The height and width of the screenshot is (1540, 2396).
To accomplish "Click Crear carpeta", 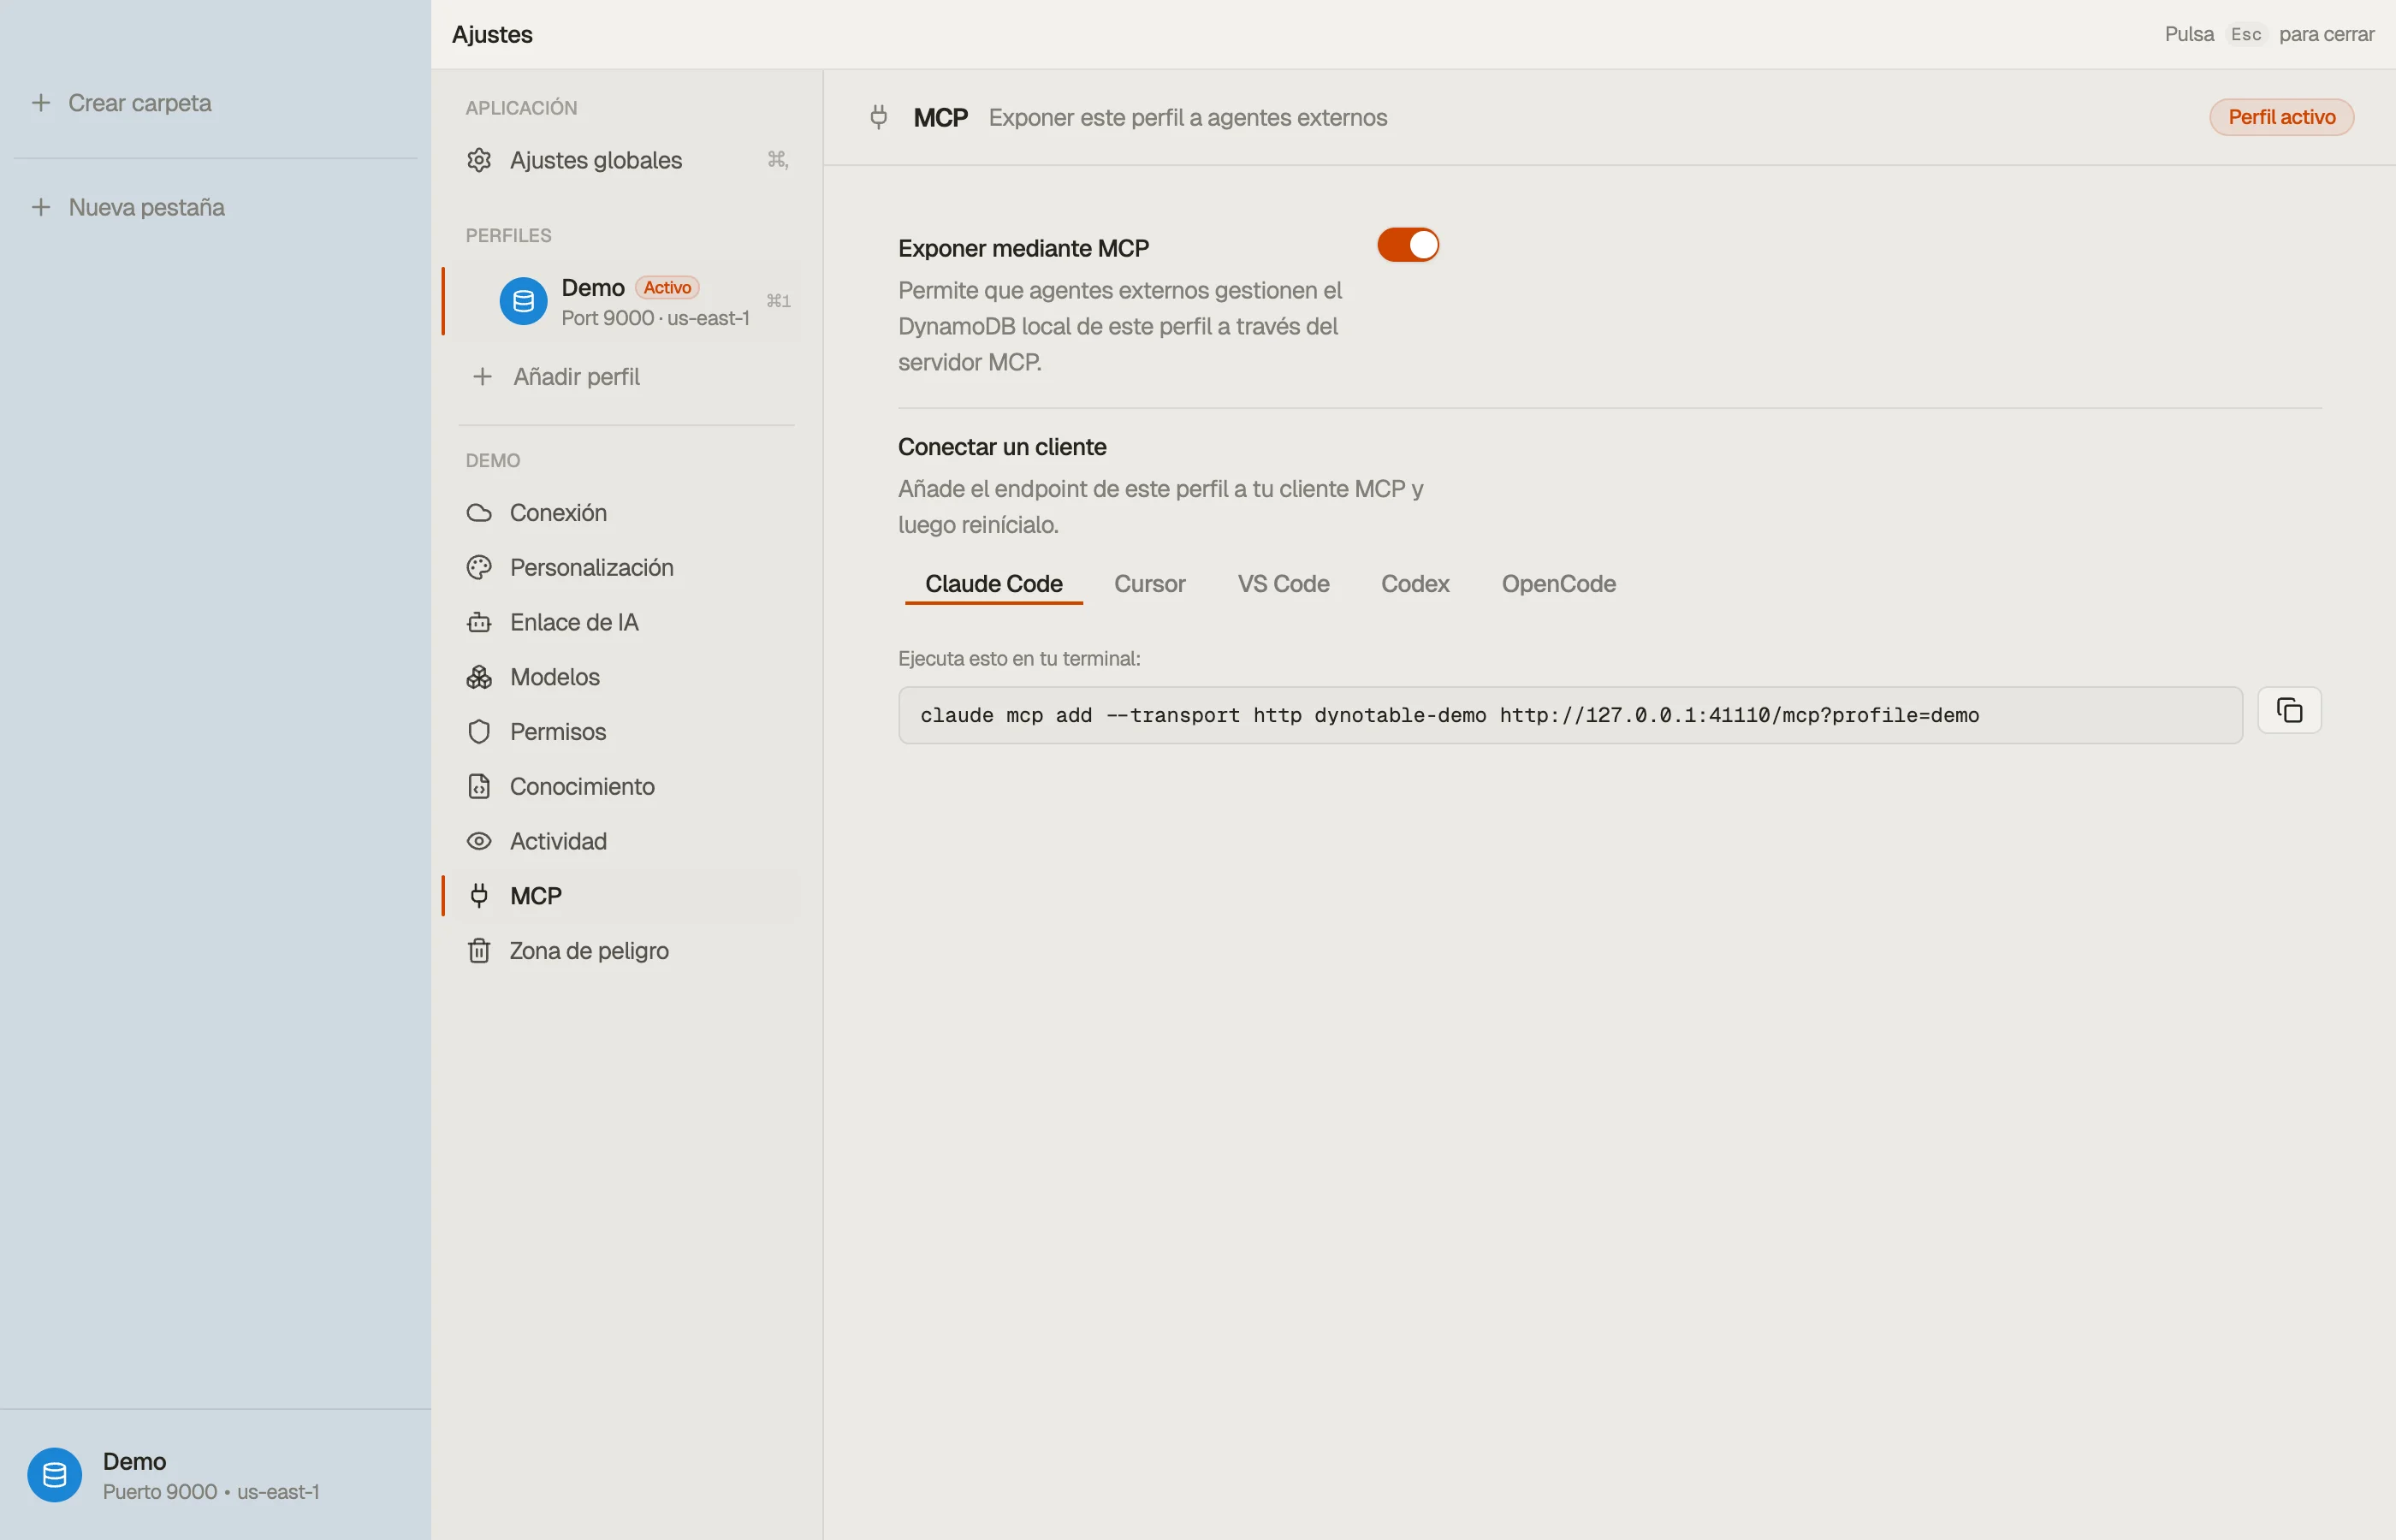I will [x=139, y=103].
